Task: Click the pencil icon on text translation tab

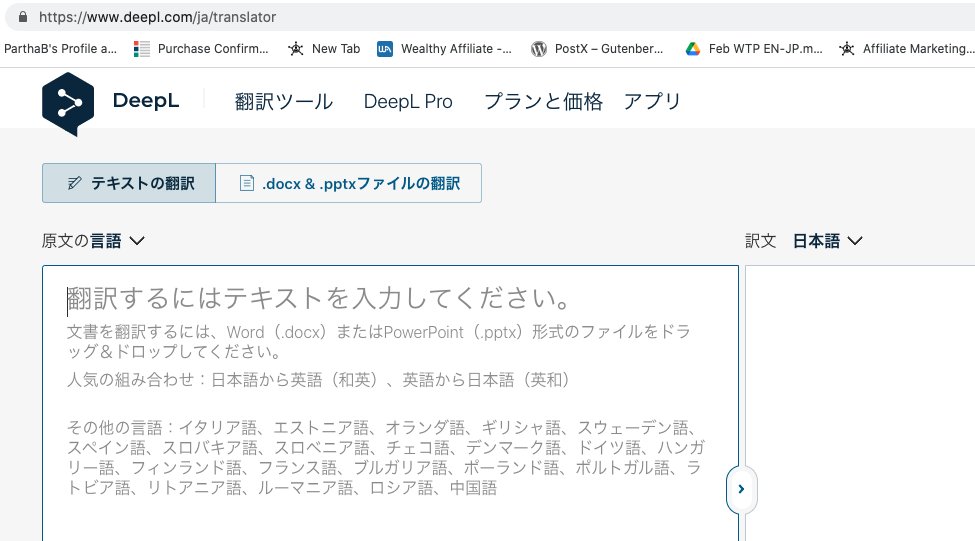Action: pos(75,183)
